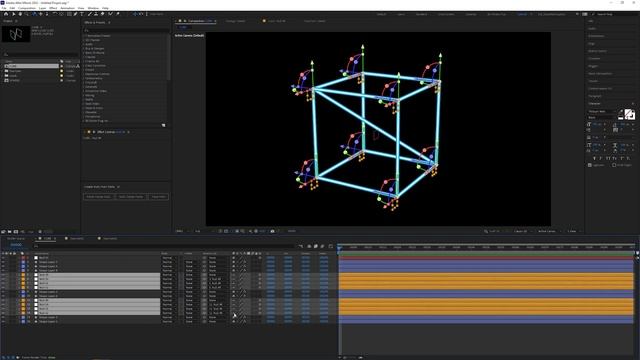This screenshot has width=640, height=360.
Task: Toggle the 3D switch of layer 1
Action: click(260, 258)
